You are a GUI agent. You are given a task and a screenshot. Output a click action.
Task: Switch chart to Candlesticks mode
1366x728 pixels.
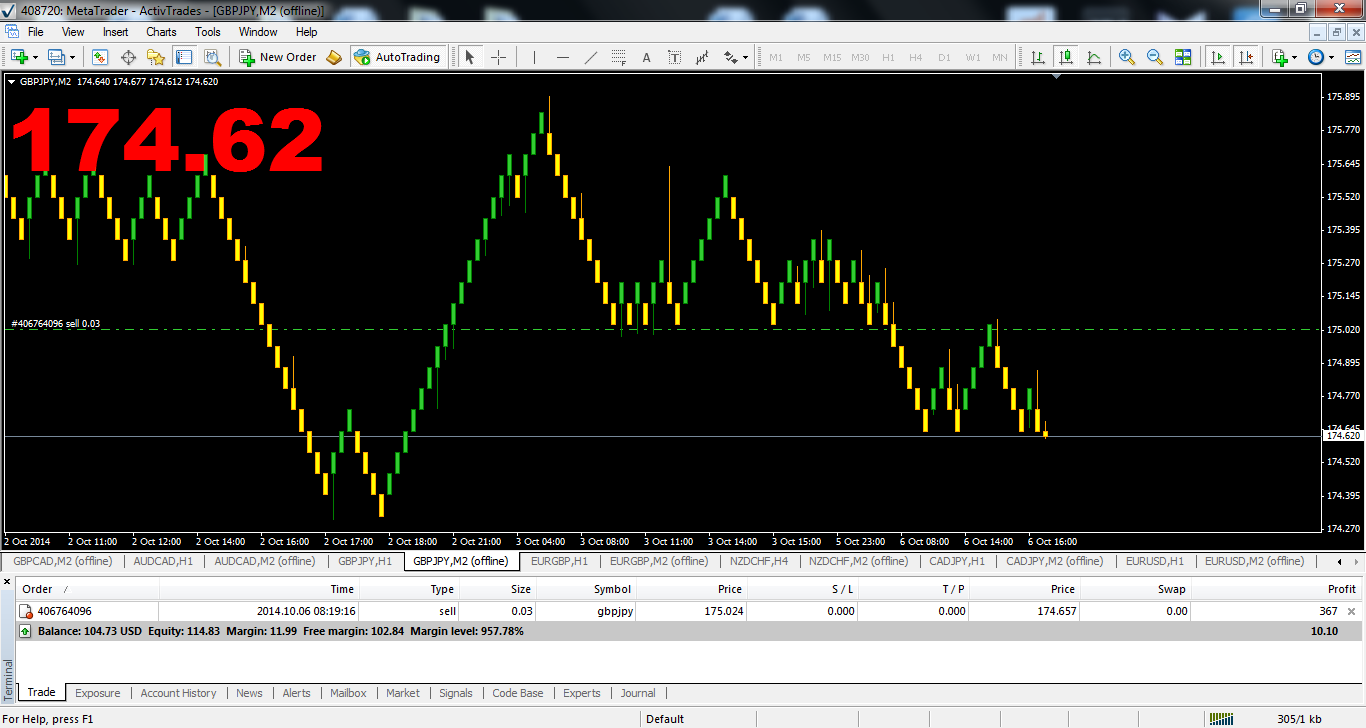1066,57
